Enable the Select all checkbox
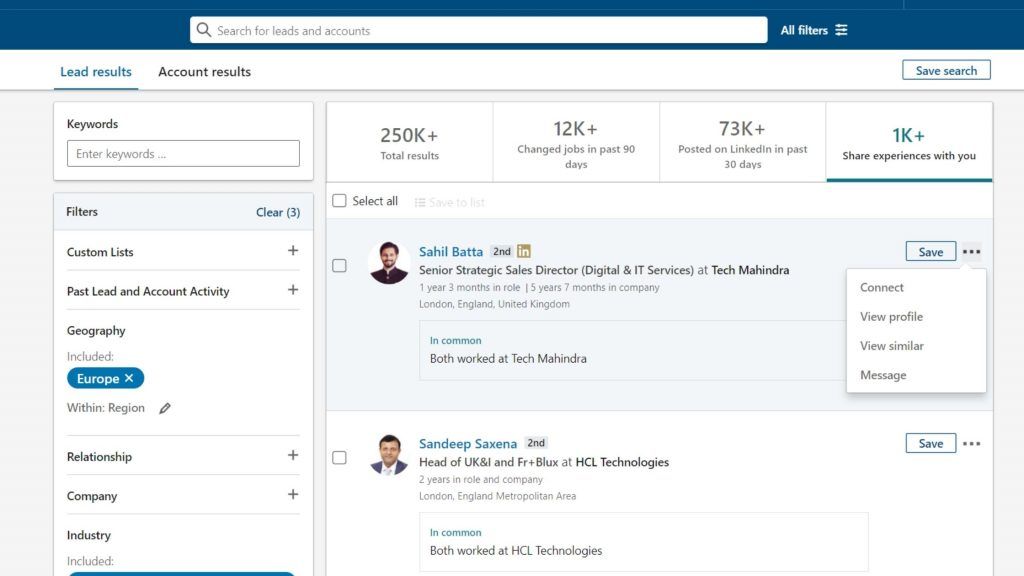1024x576 pixels. pos(340,200)
